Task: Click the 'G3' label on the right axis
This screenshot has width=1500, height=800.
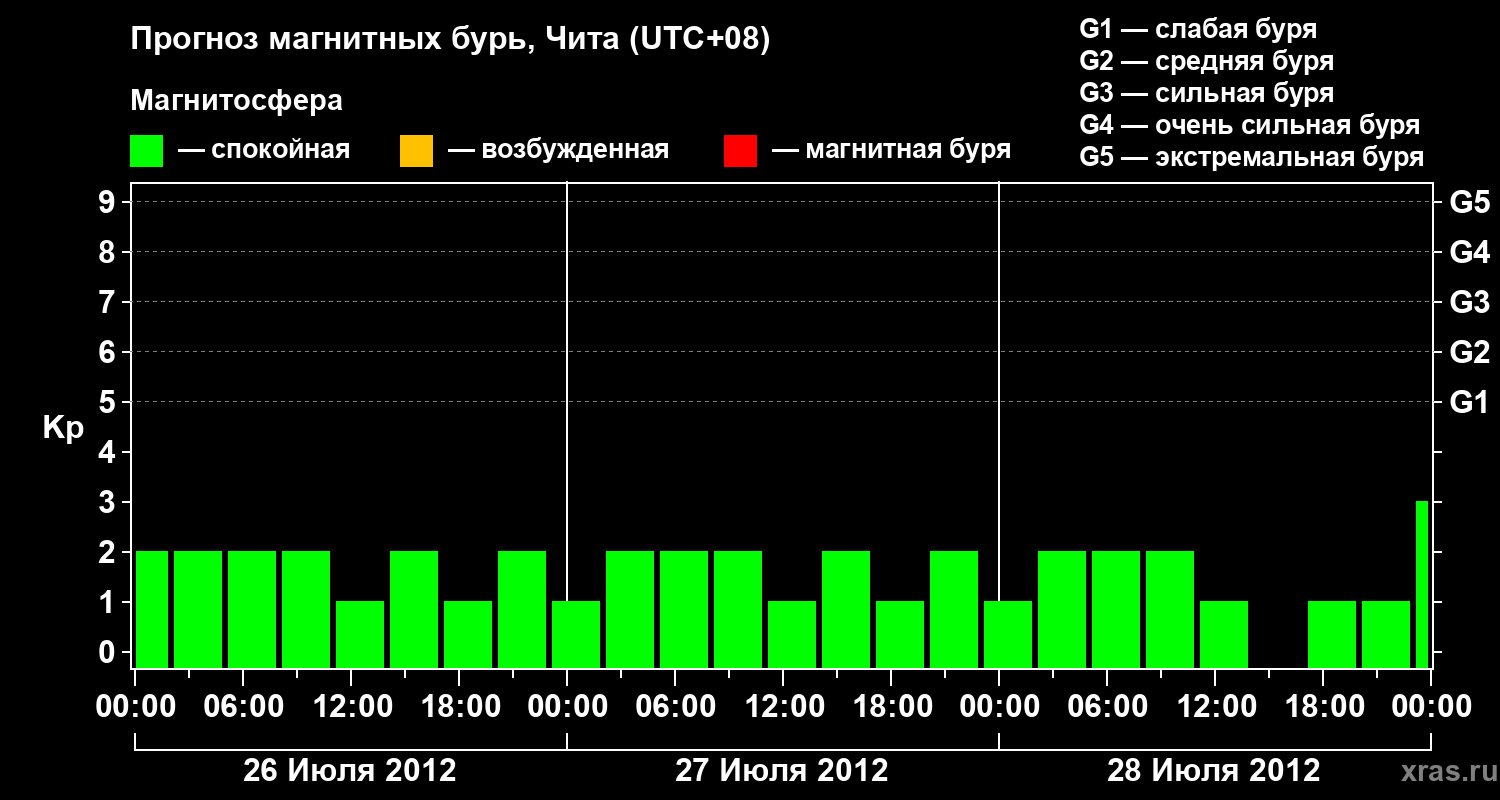Action: pyautogui.click(x=1469, y=303)
